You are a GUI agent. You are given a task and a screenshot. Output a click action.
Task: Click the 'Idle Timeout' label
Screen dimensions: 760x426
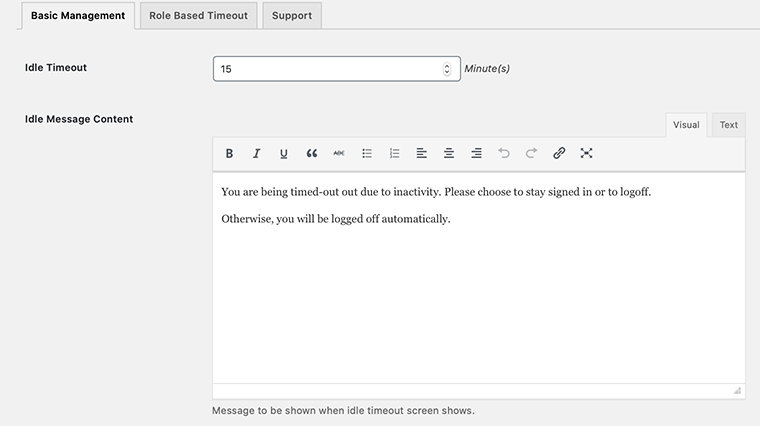[56, 68]
